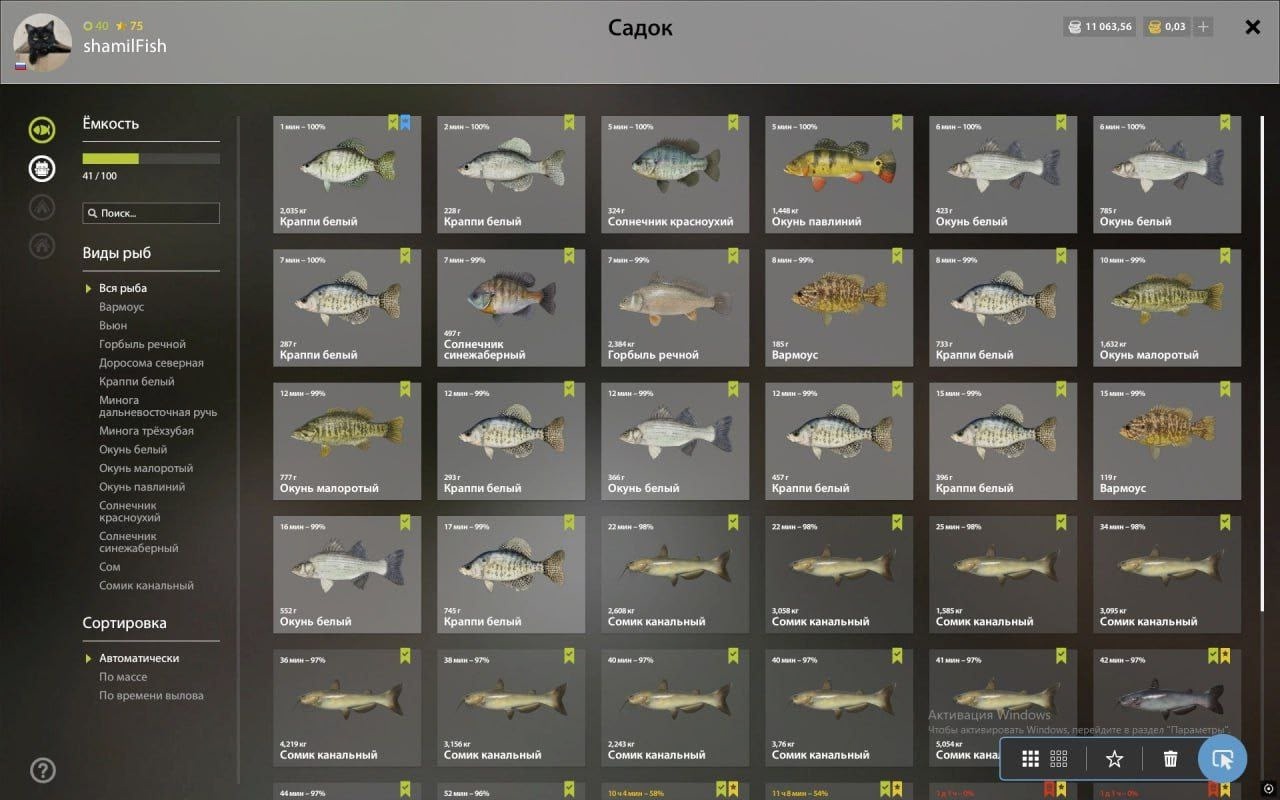Switch to small grid view icon
Image resolution: width=1280 pixels, height=800 pixels.
[1059, 759]
